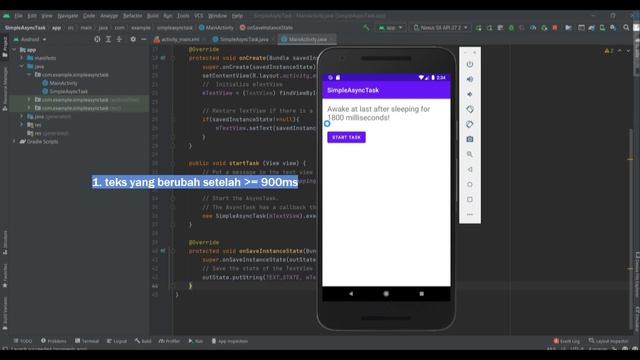Open the App Inspection tool window

point(229,341)
